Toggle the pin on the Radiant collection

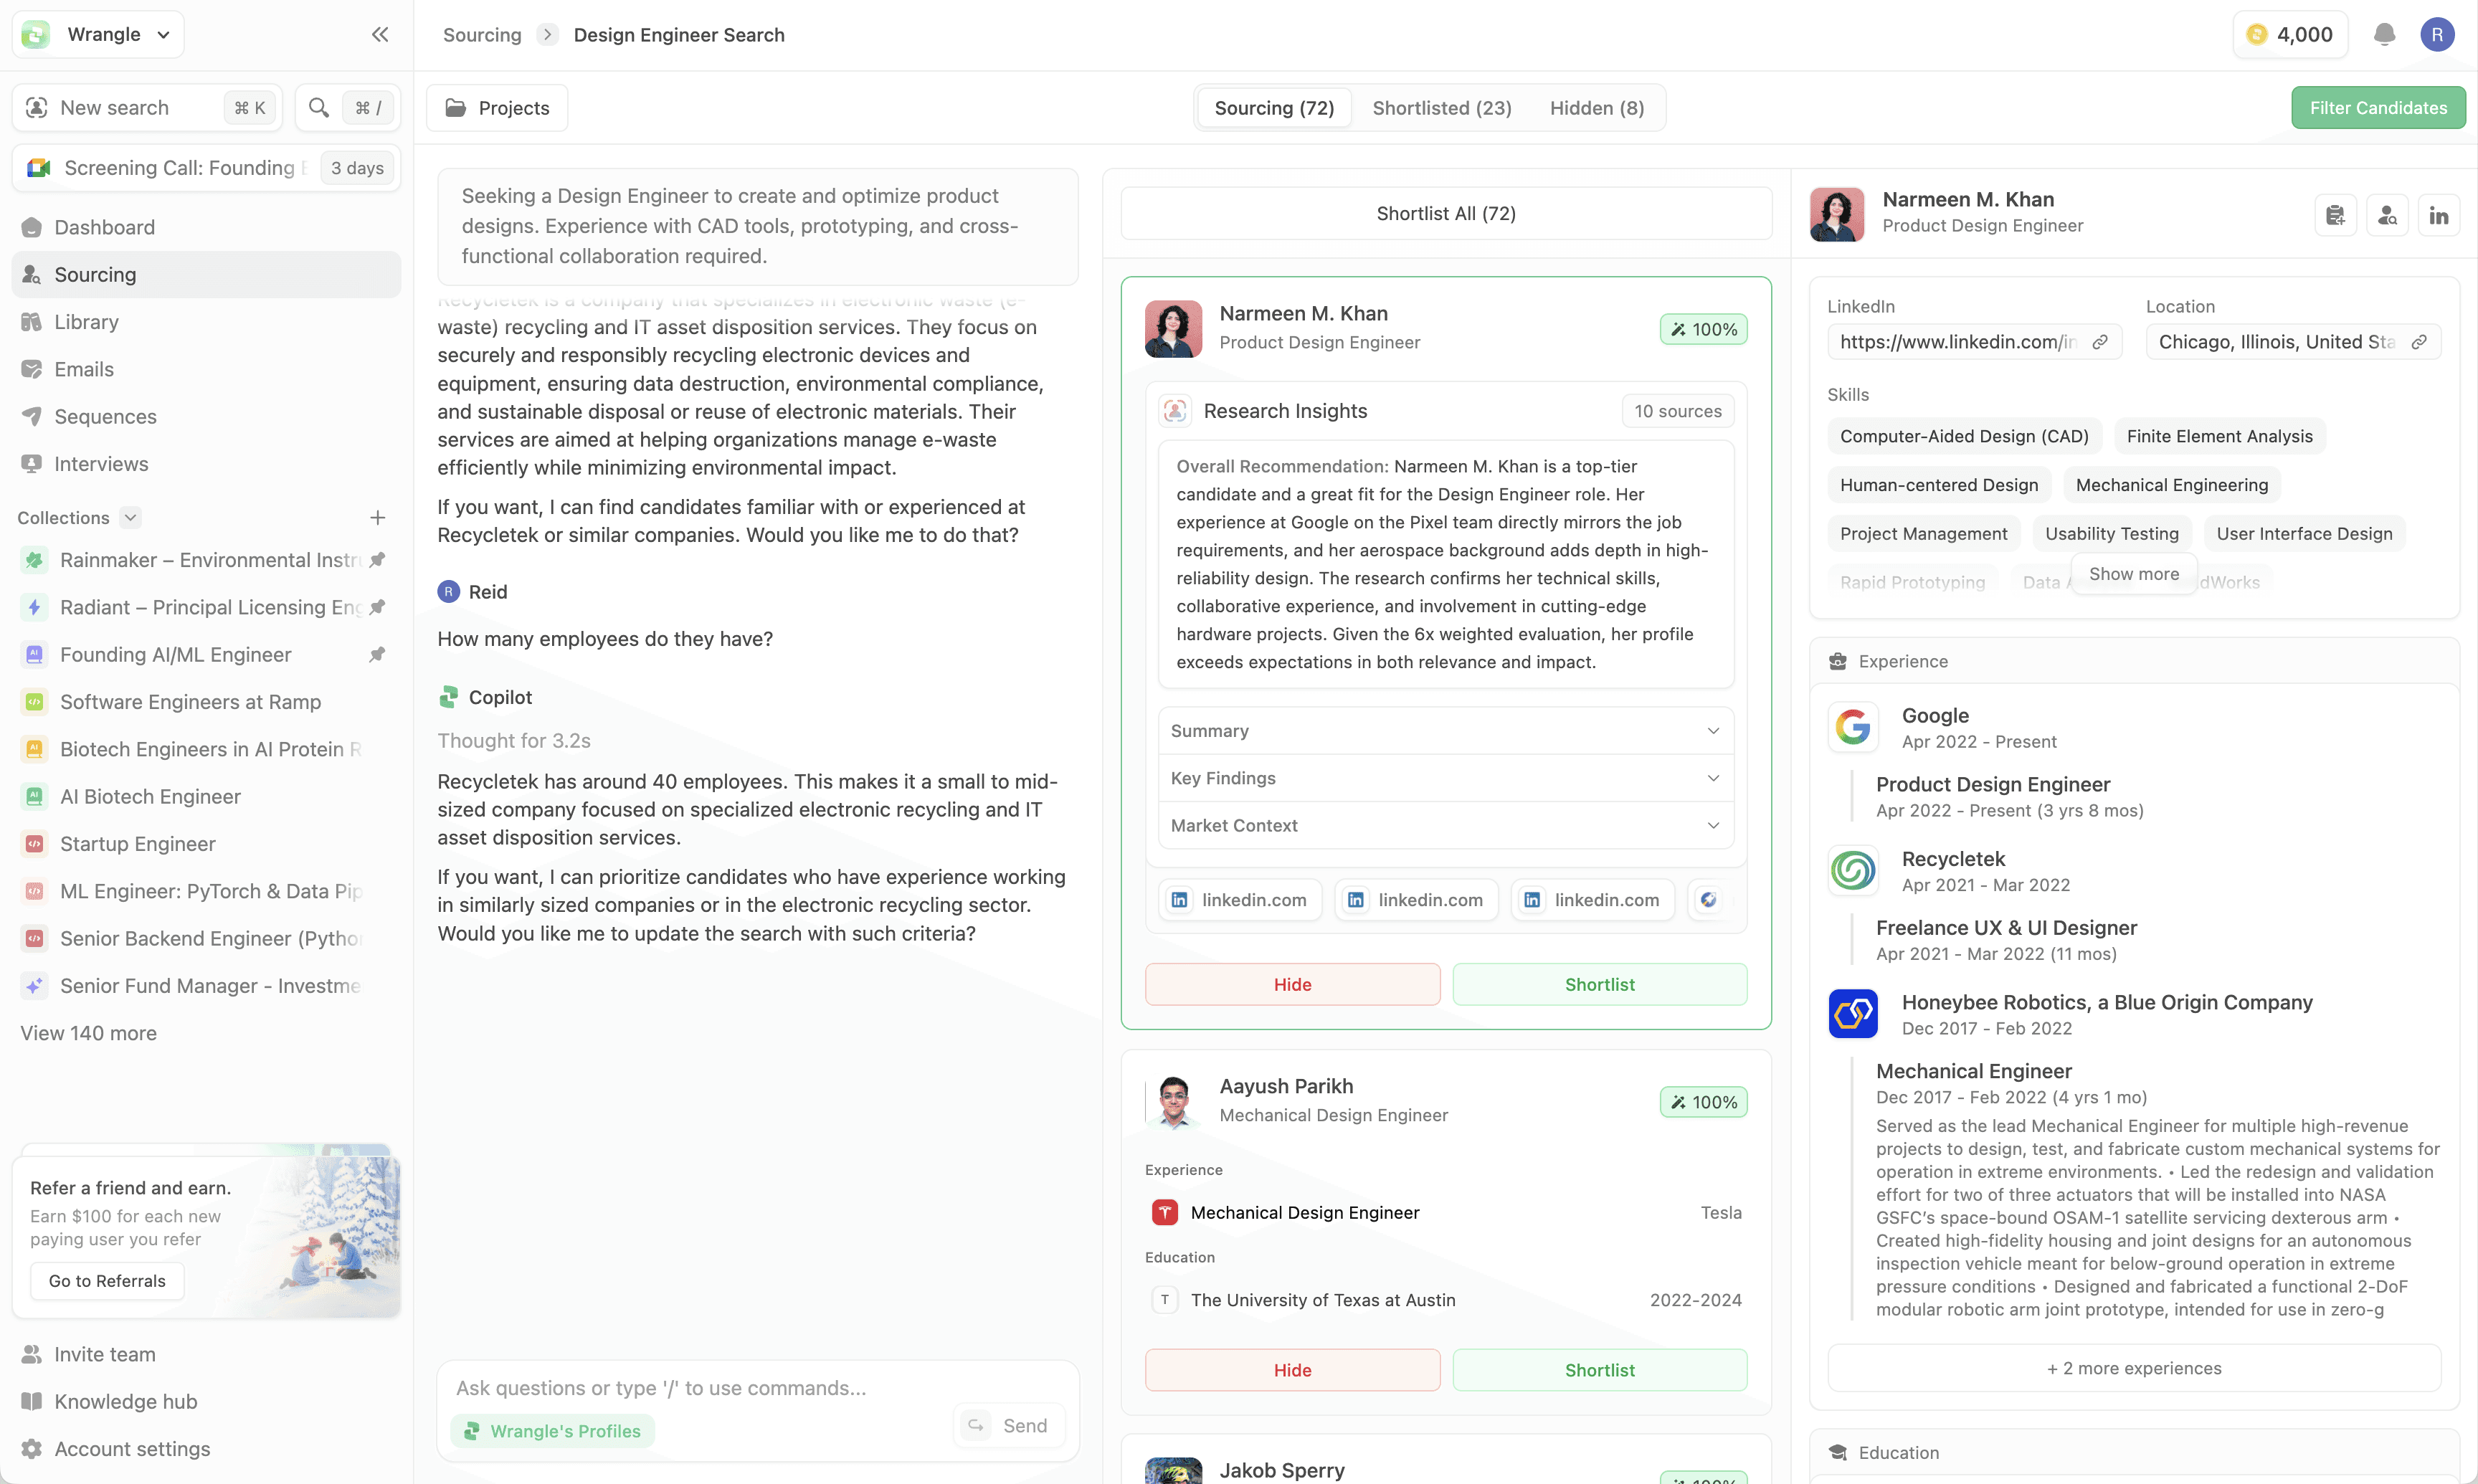click(x=377, y=608)
